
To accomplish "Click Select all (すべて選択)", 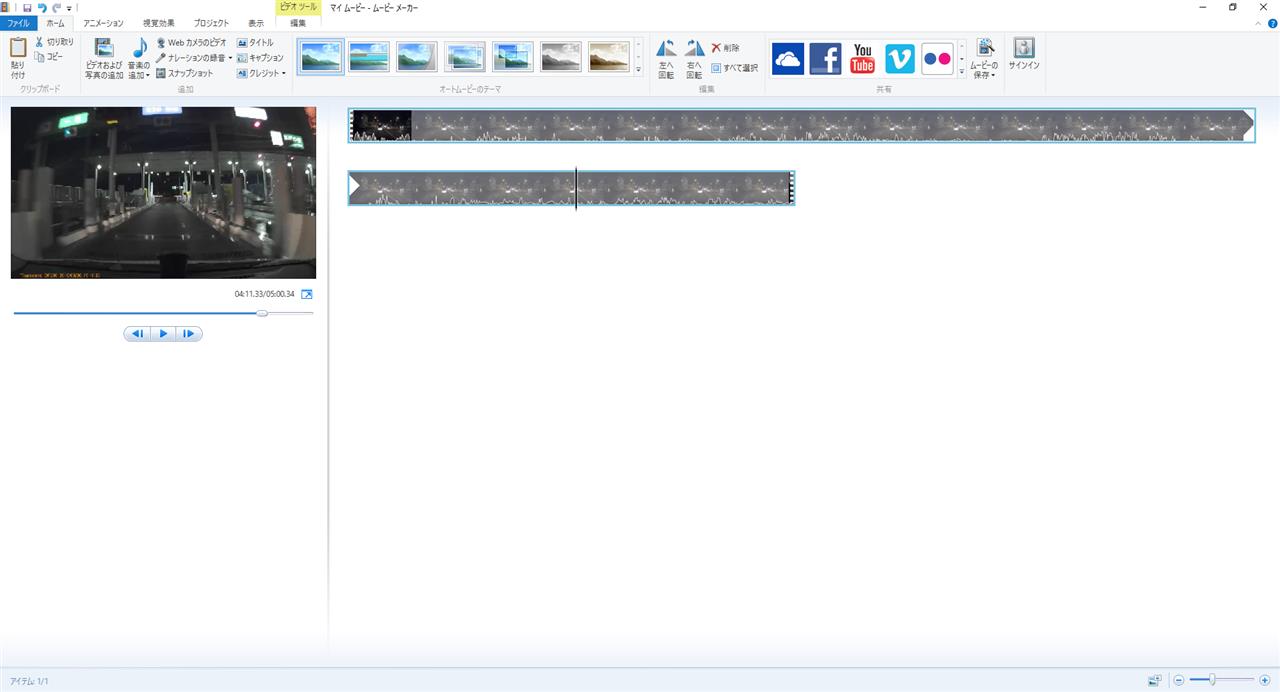I will pos(734,68).
